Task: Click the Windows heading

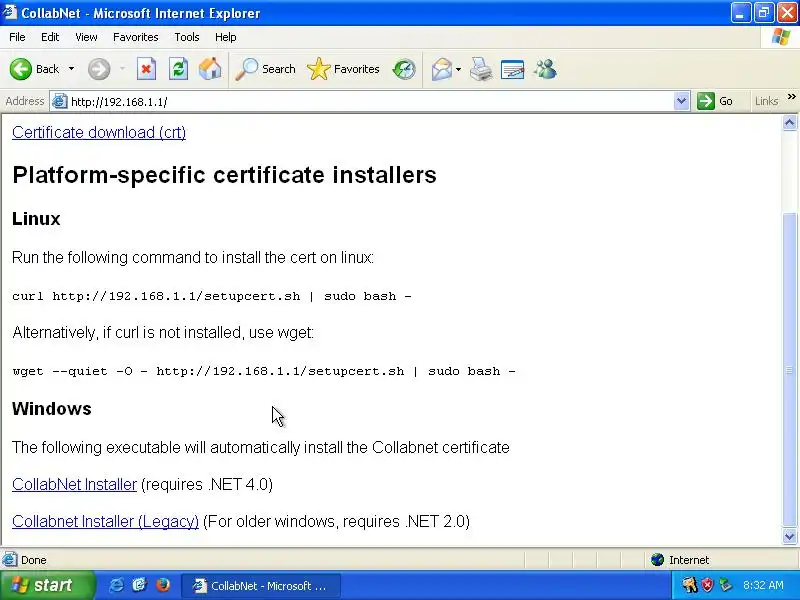Action: click(x=52, y=409)
